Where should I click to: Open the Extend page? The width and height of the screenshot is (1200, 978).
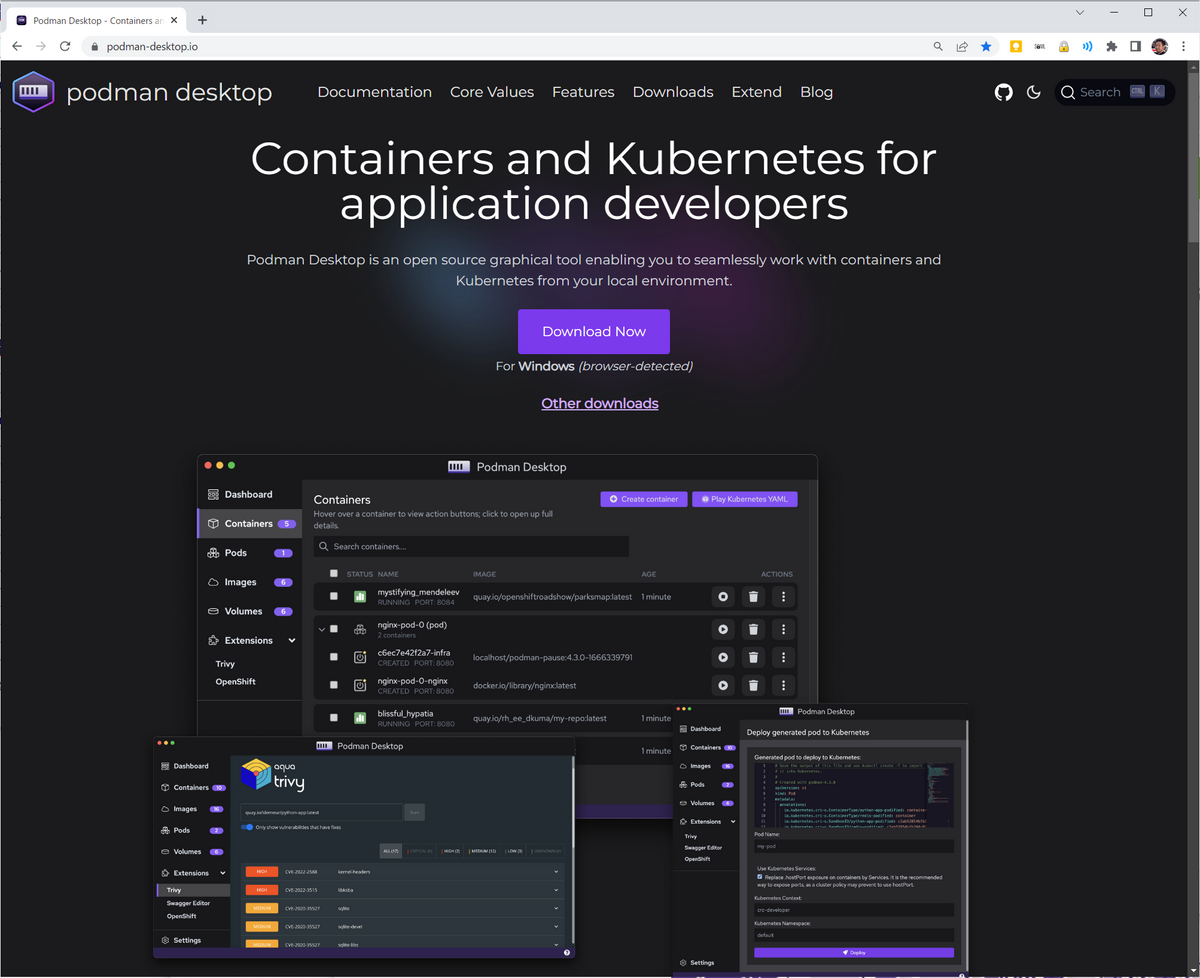pos(757,92)
